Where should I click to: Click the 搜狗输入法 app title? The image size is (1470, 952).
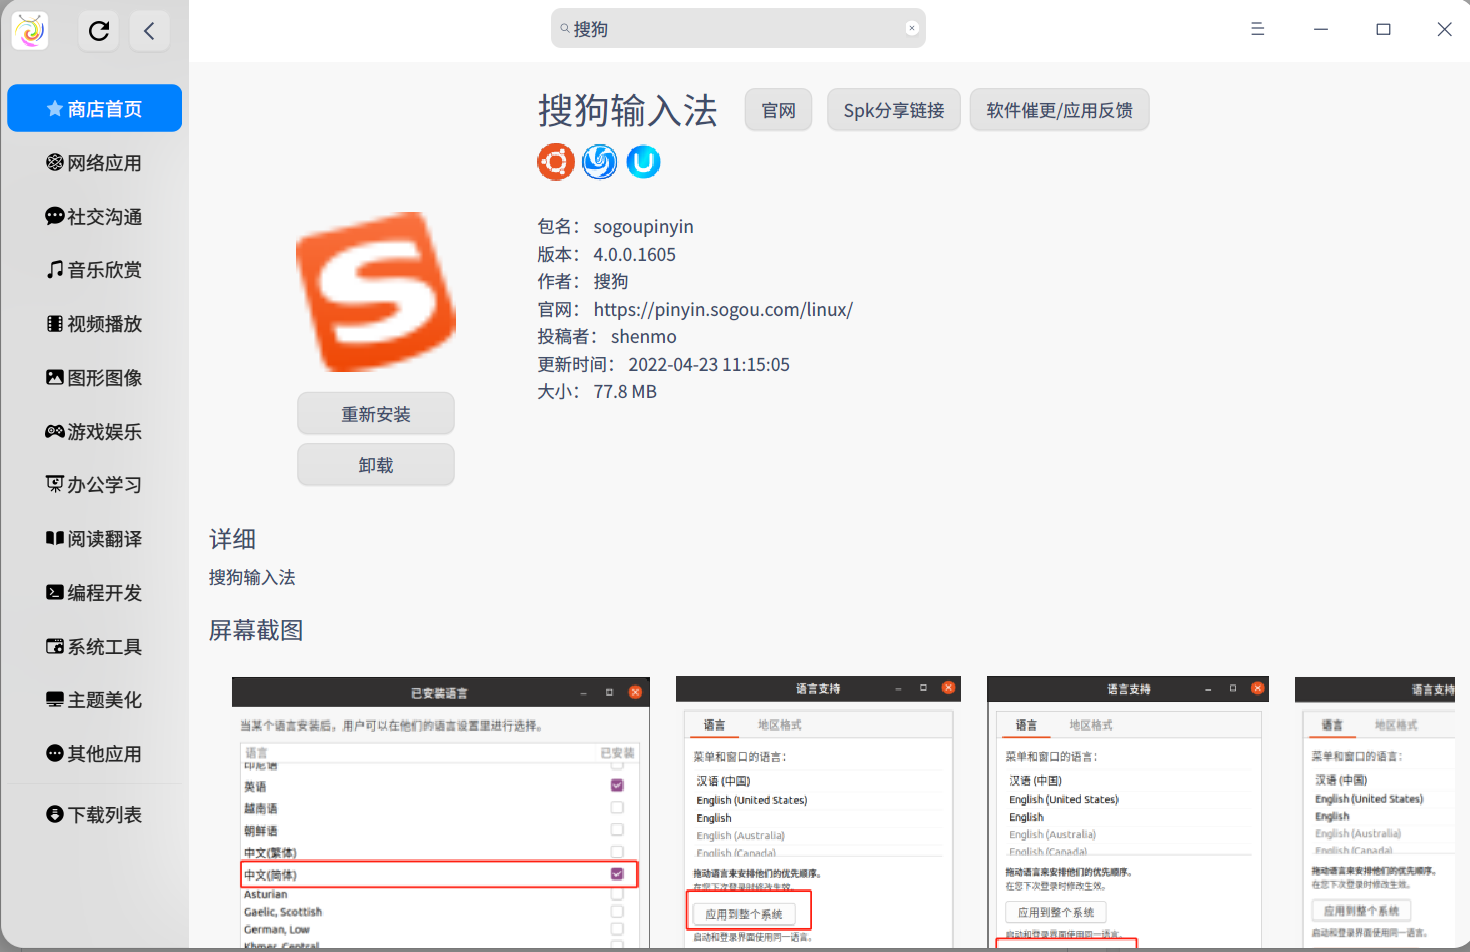(628, 110)
